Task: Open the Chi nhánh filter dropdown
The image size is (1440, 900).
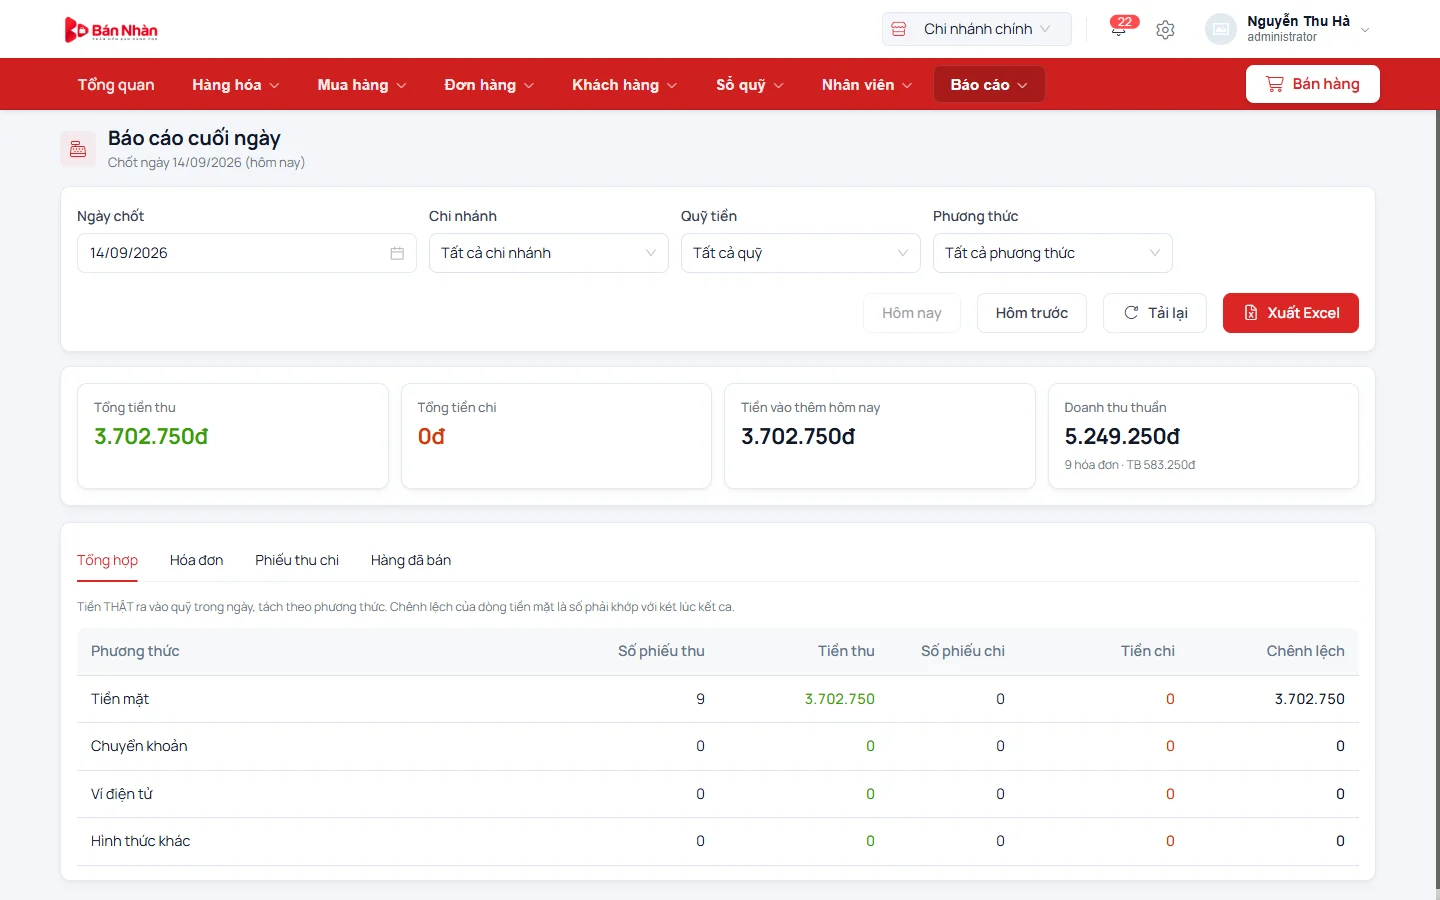Action: (548, 253)
